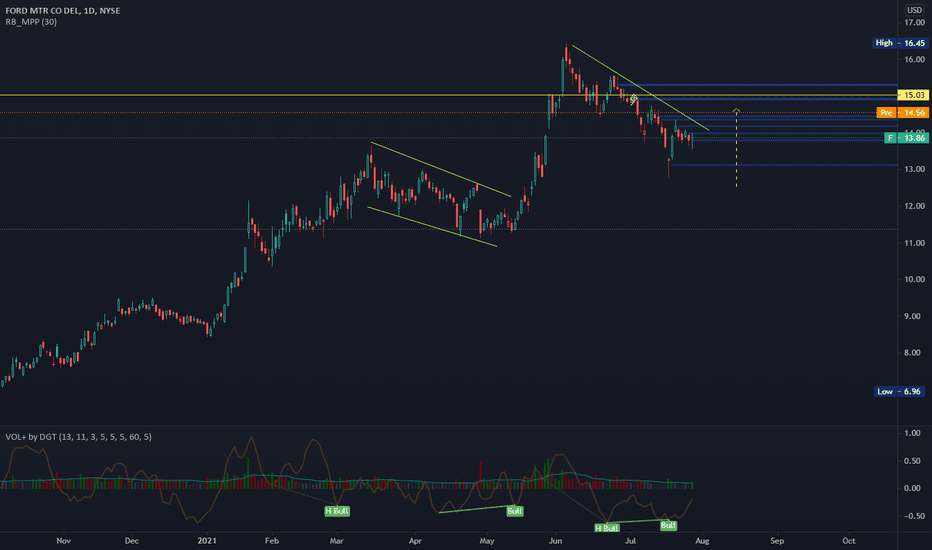Click the green F 13.86 price tag
Viewport: 932px width, 550px height.
click(x=906, y=138)
